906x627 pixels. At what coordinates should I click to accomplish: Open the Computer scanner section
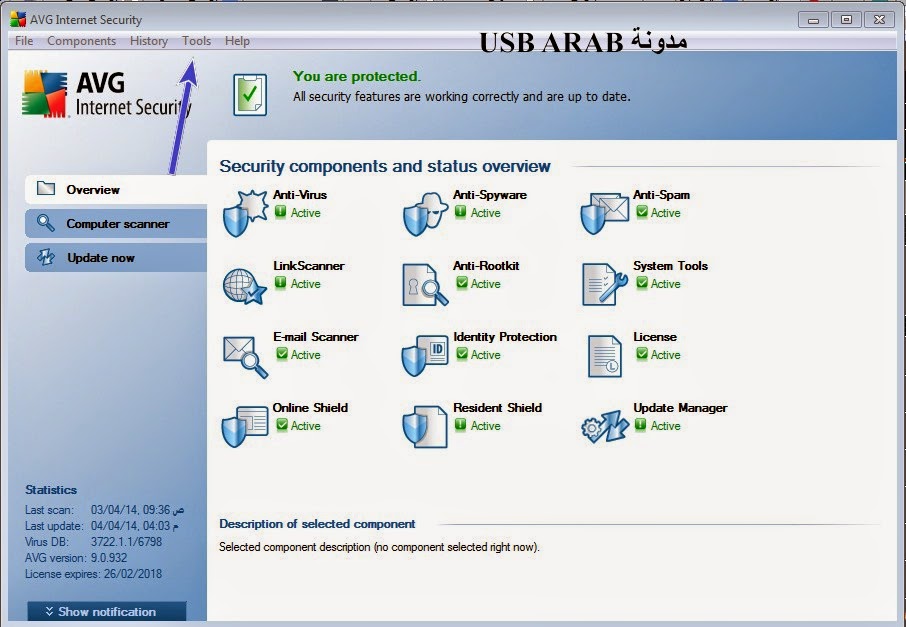click(116, 224)
